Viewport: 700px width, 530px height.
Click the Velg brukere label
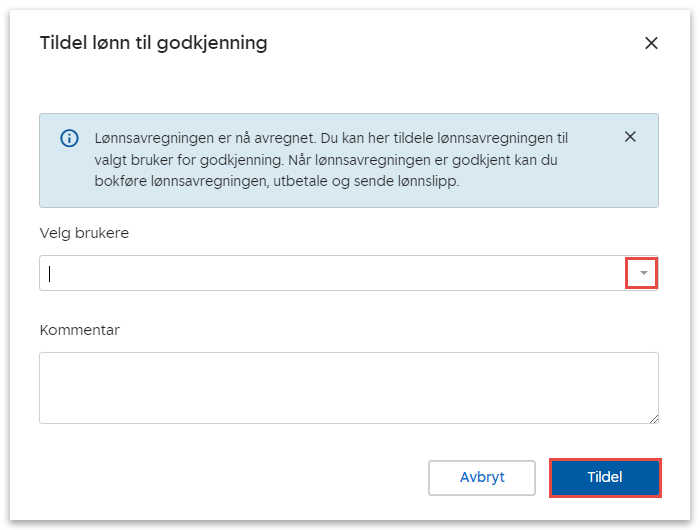pyautogui.click(x=84, y=233)
